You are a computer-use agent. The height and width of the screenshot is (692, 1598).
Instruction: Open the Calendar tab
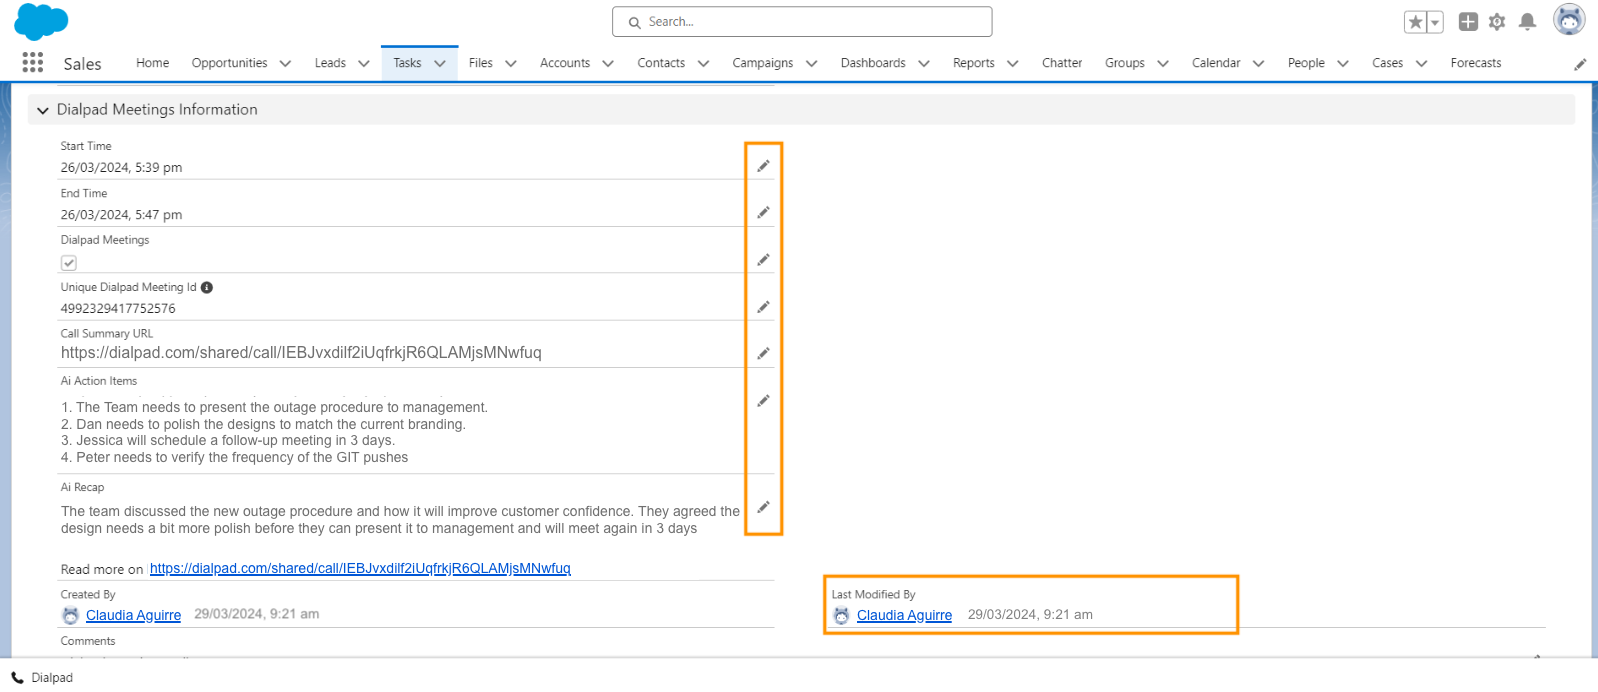(x=1216, y=63)
